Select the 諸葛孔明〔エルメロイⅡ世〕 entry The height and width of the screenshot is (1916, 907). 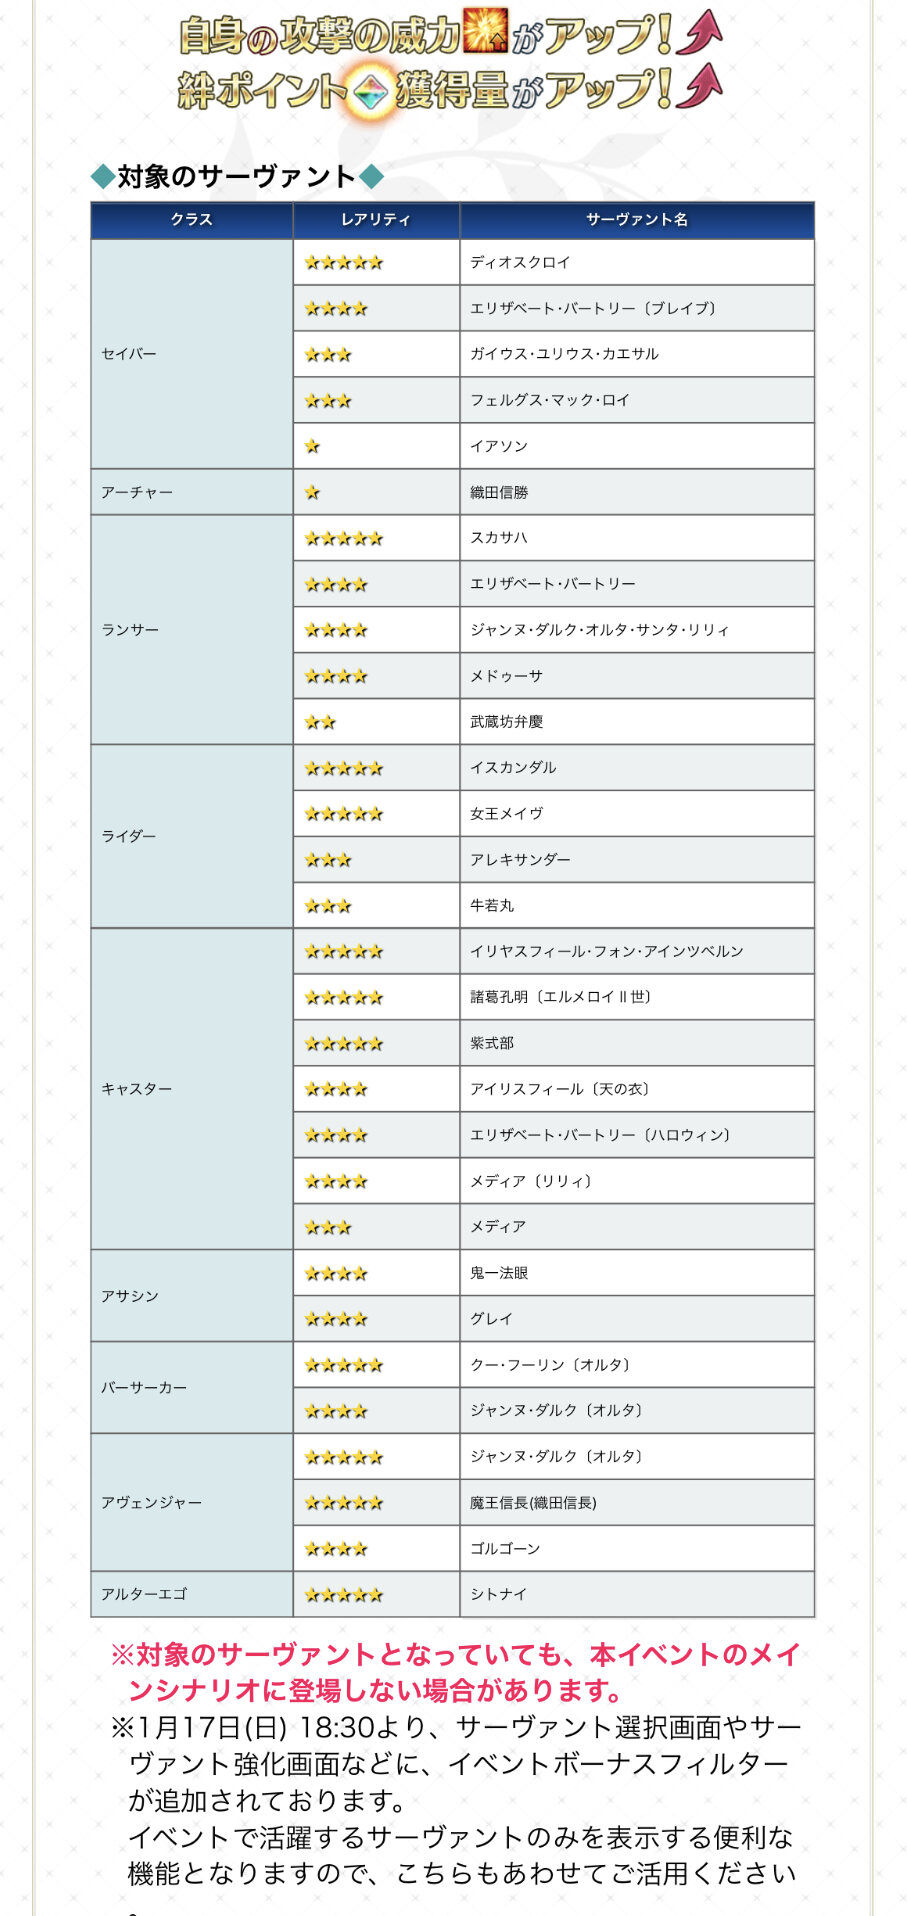pyautogui.click(x=561, y=997)
